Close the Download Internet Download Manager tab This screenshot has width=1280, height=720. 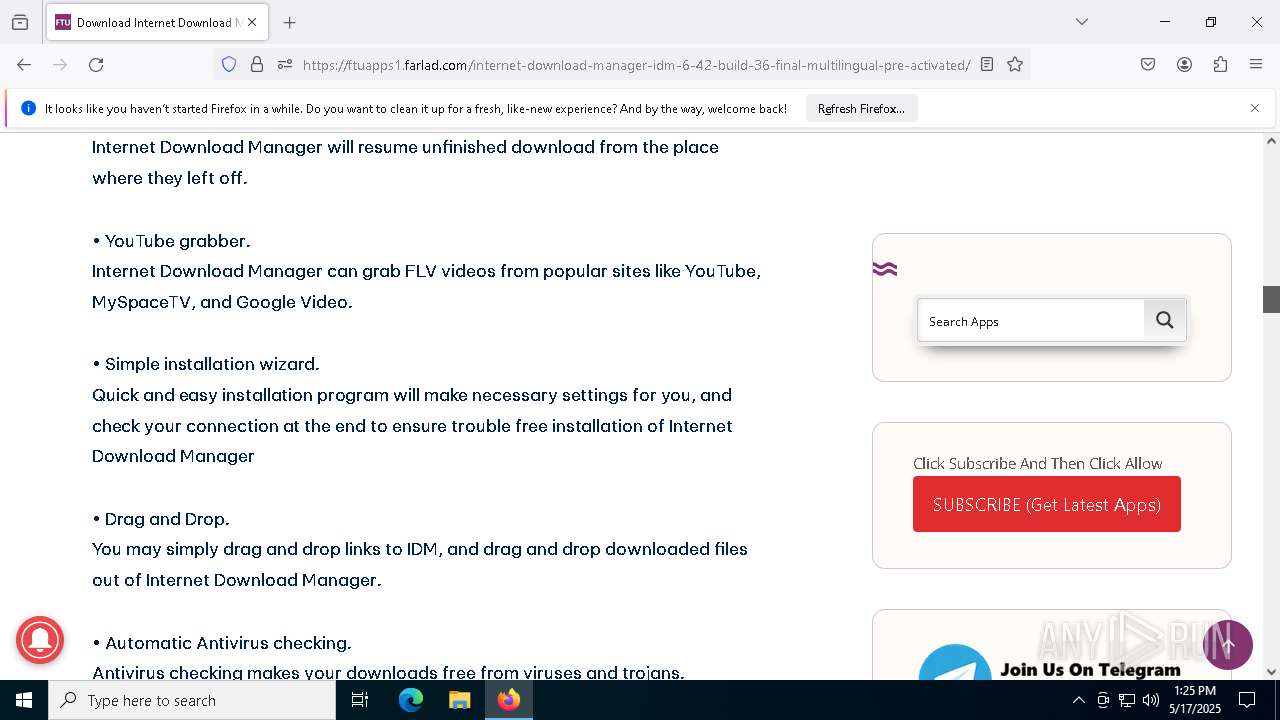[x=252, y=22]
